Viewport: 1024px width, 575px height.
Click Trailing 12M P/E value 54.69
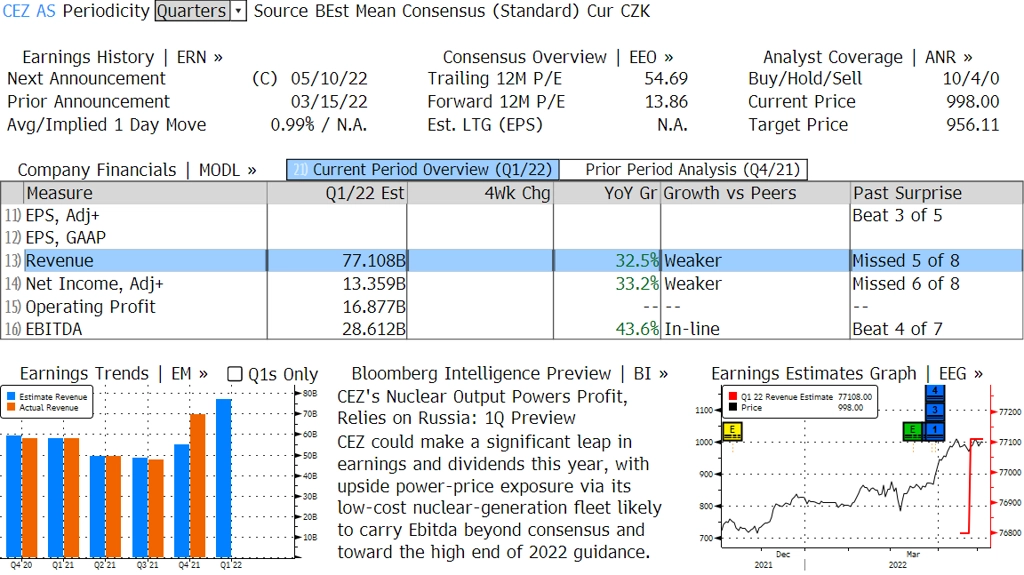pyautogui.click(x=666, y=78)
